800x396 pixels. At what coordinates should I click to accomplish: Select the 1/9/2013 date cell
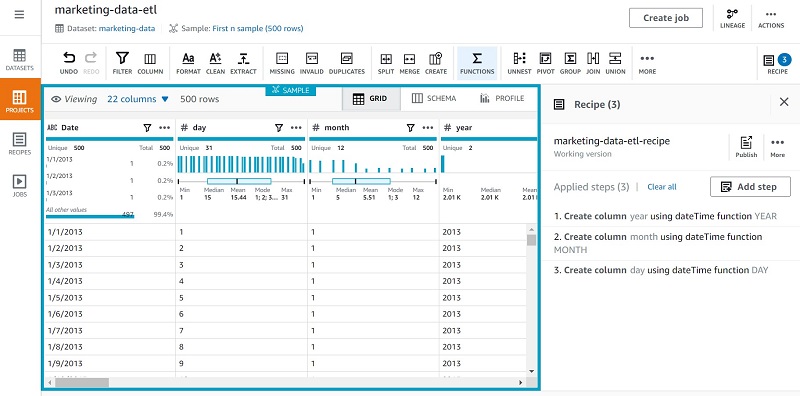pos(110,363)
